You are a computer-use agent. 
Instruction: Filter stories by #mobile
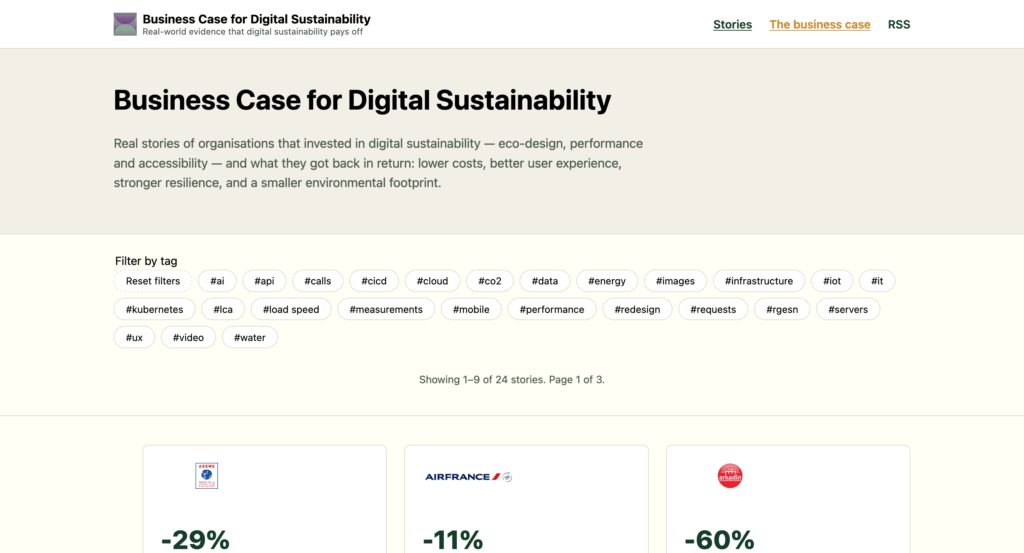471,309
